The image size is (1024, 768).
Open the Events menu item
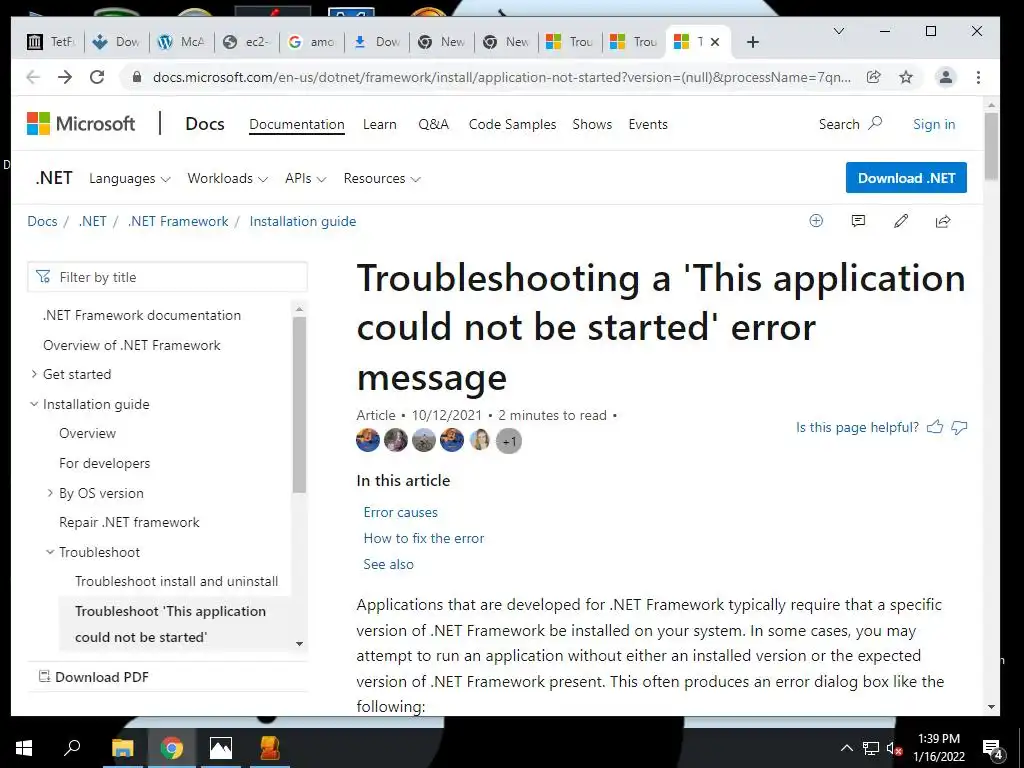(x=648, y=124)
